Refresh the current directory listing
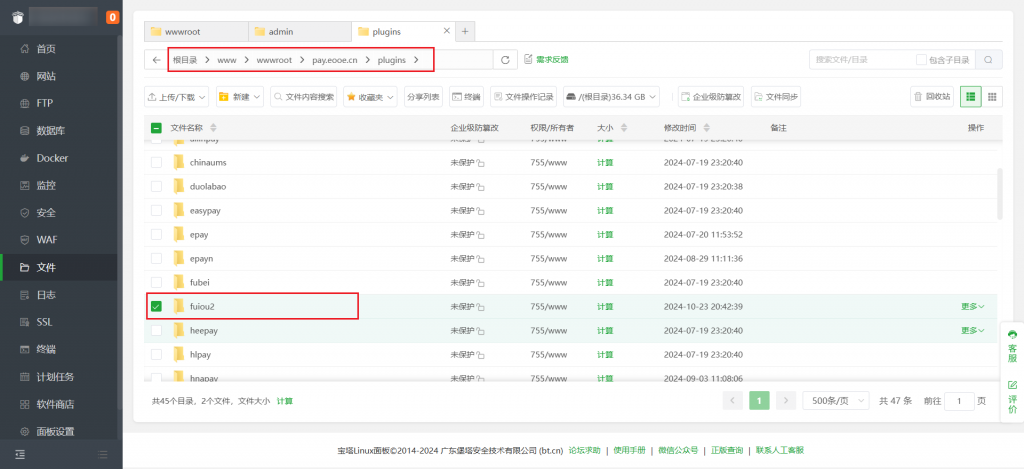The image size is (1024, 469). pos(505,60)
